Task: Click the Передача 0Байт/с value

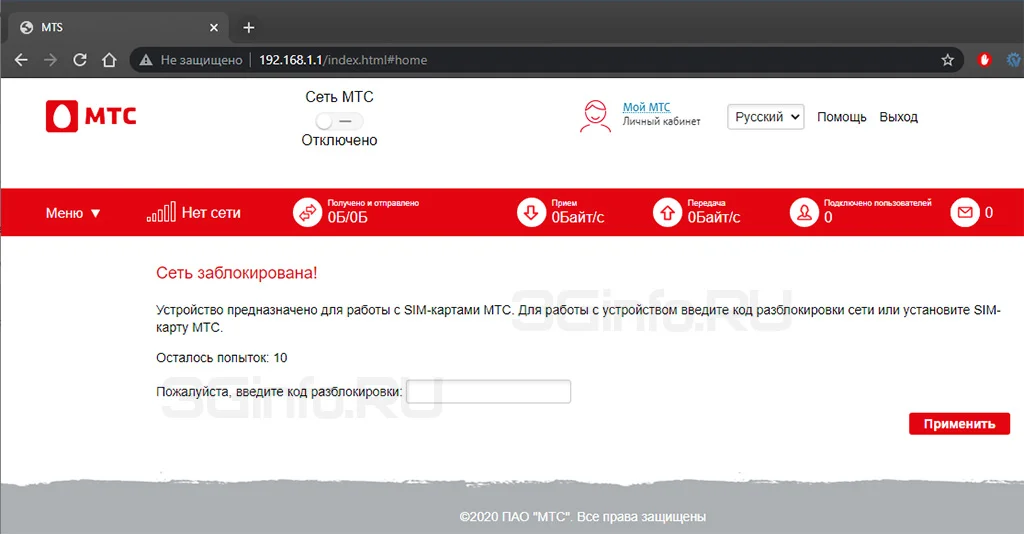Action: (x=714, y=217)
